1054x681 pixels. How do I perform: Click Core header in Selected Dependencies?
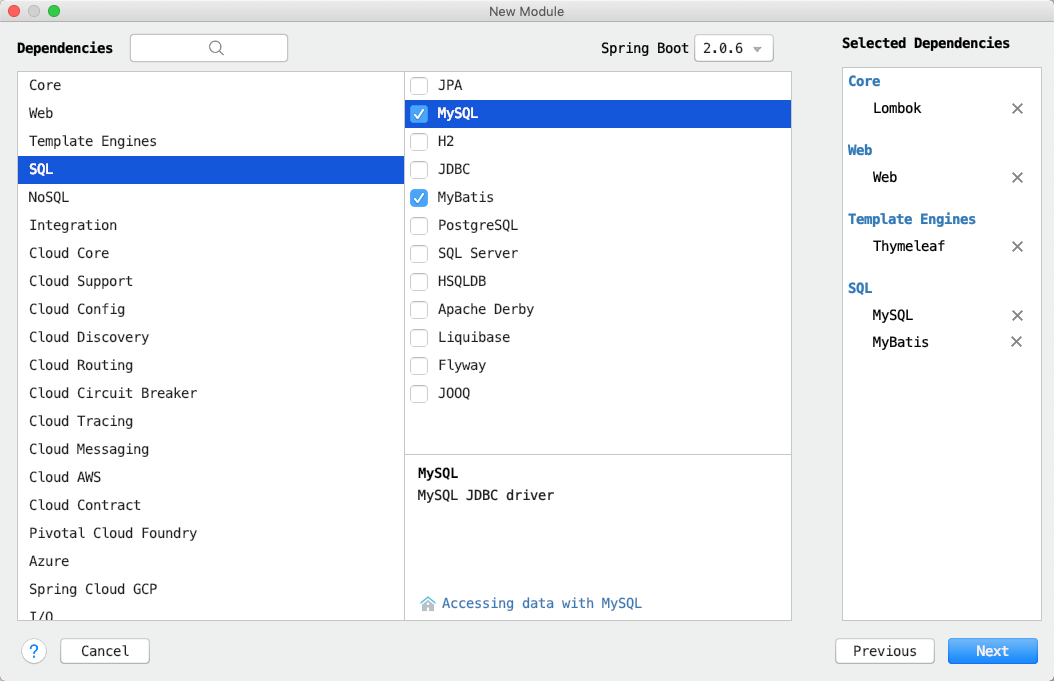pos(864,81)
